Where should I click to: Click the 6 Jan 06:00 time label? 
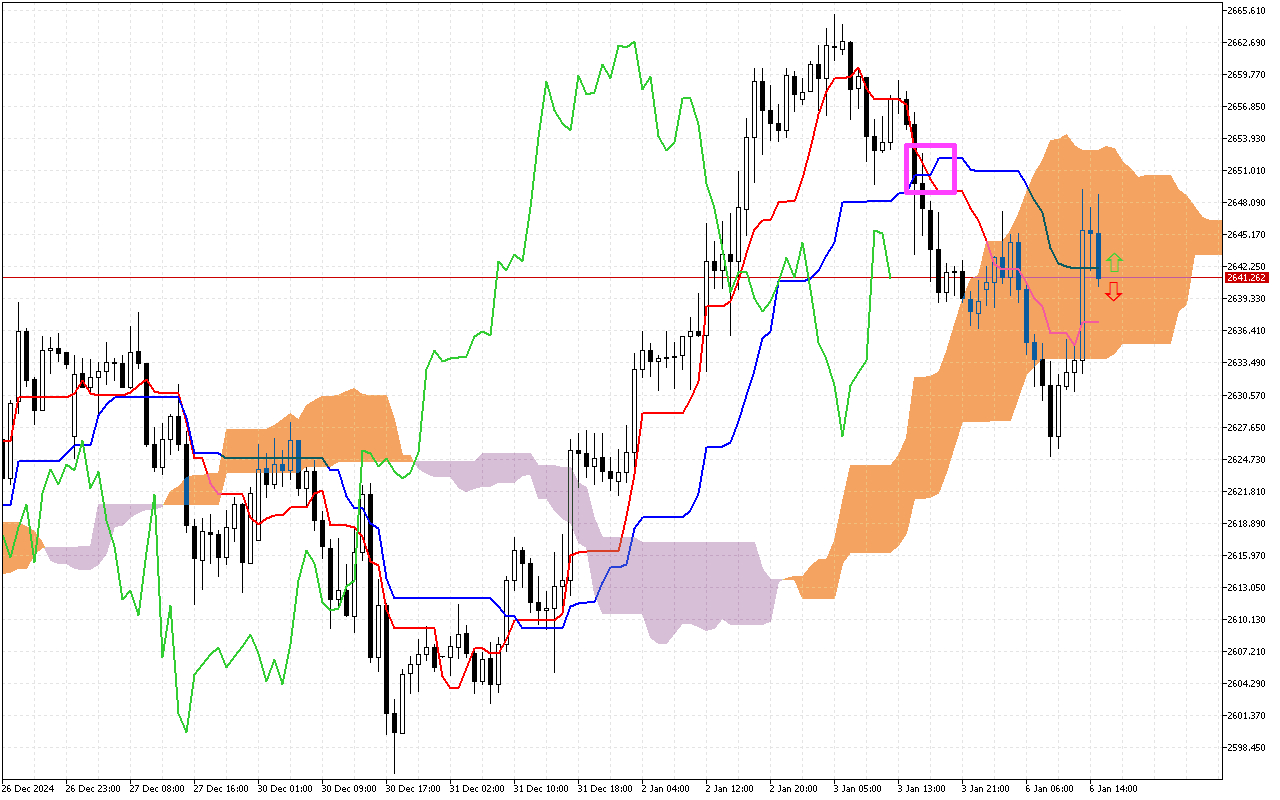1050,789
